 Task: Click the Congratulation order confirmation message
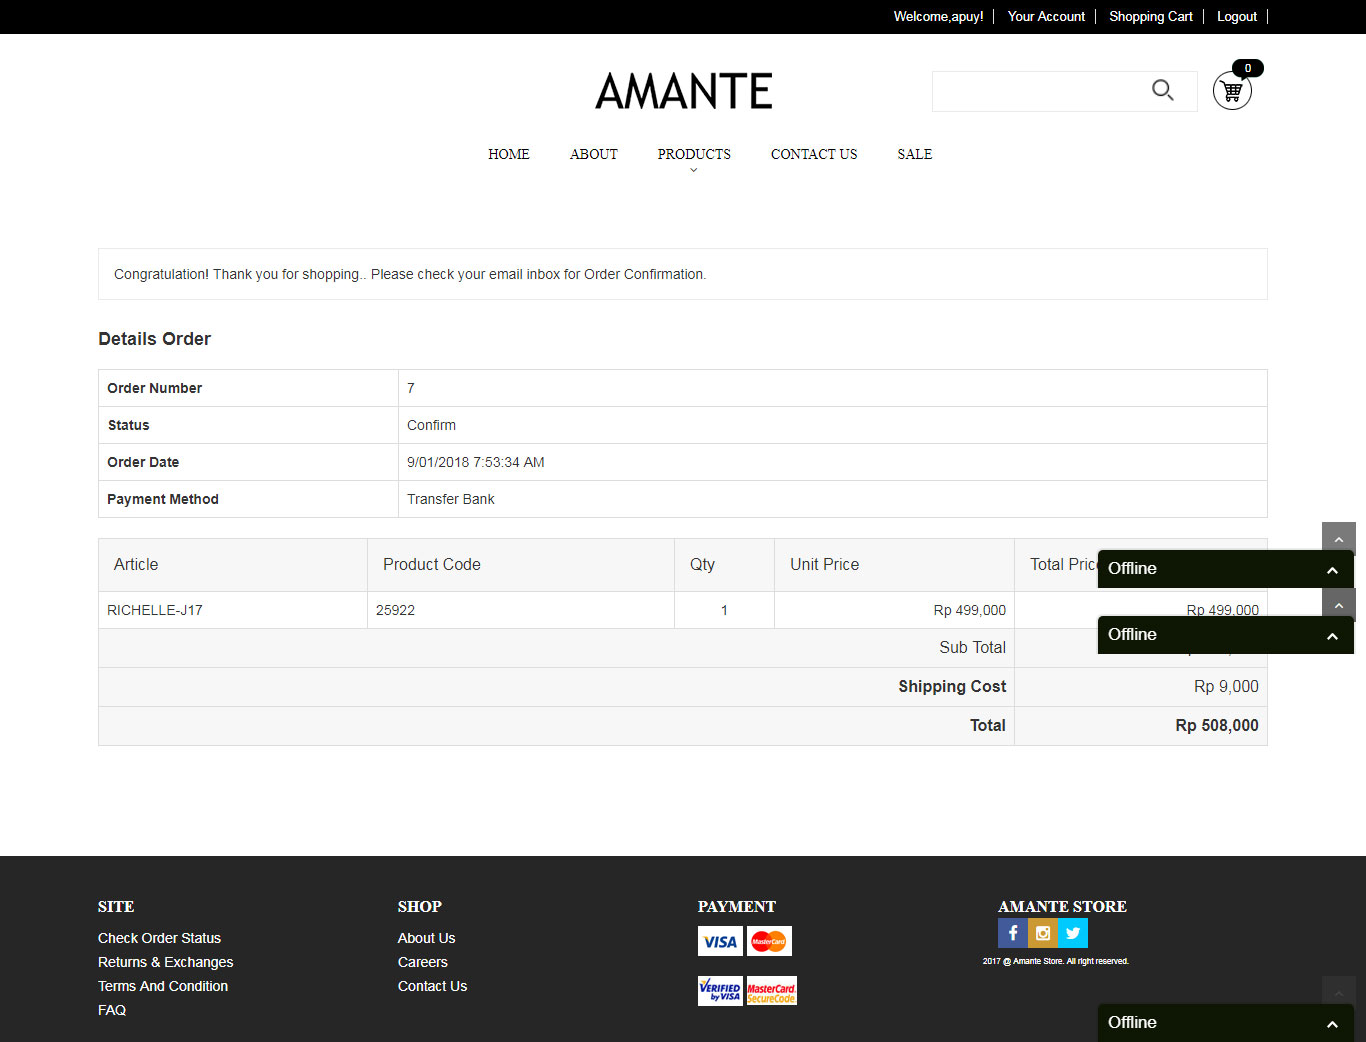click(x=410, y=274)
